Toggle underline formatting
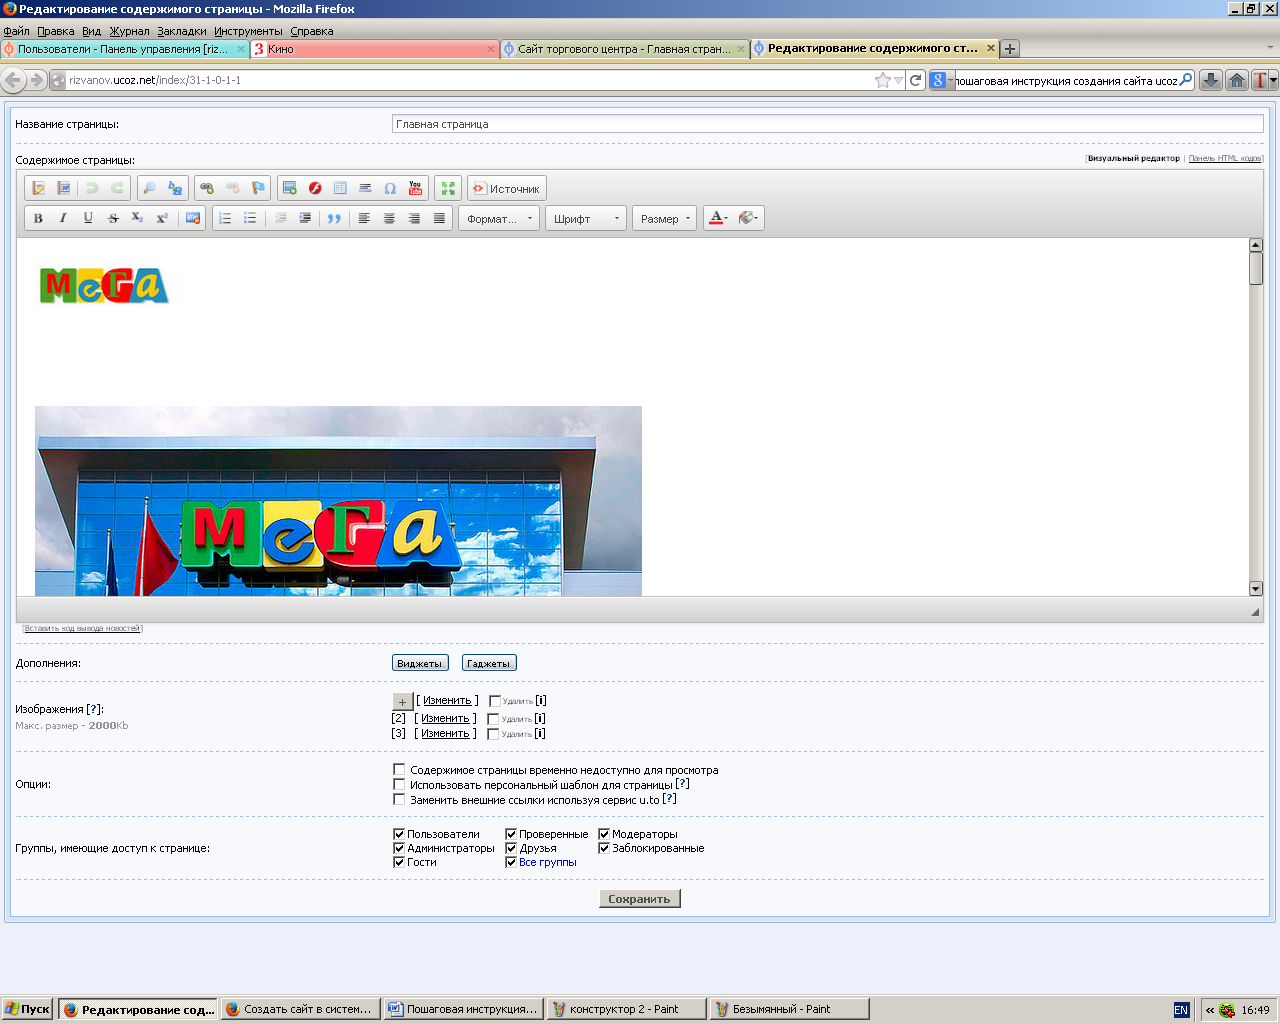Viewport: 1280px width, 1024px height. tap(88, 218)
